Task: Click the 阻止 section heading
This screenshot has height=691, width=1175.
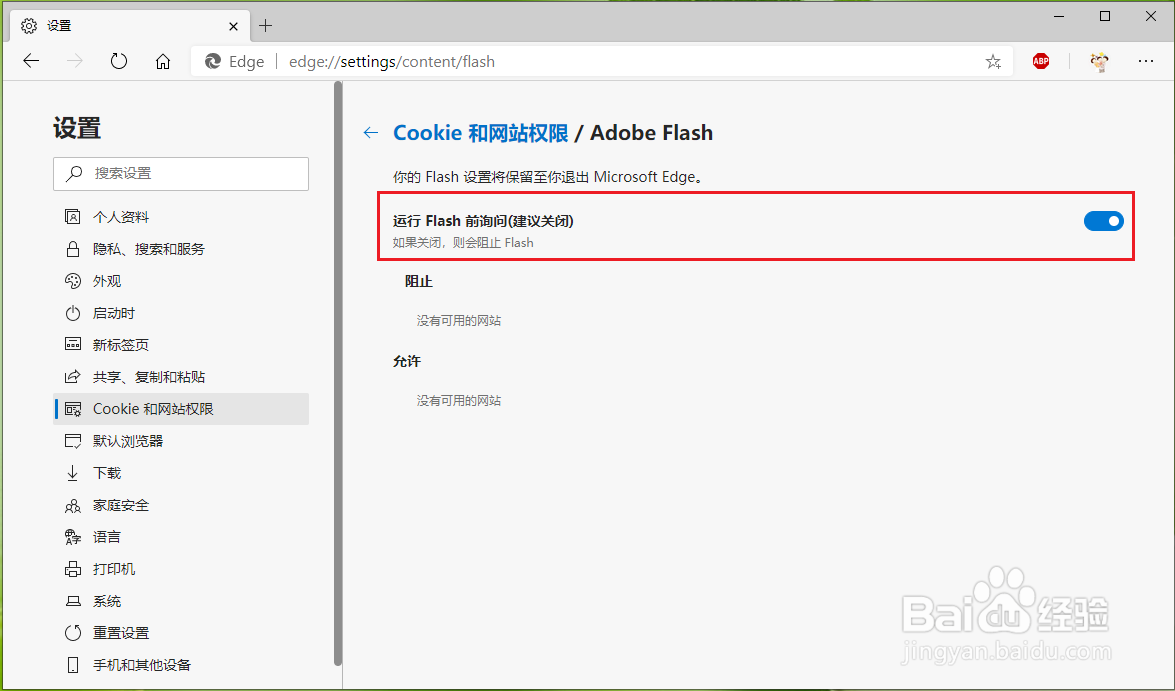Action: pyautogui.click(x=419, y=282)
